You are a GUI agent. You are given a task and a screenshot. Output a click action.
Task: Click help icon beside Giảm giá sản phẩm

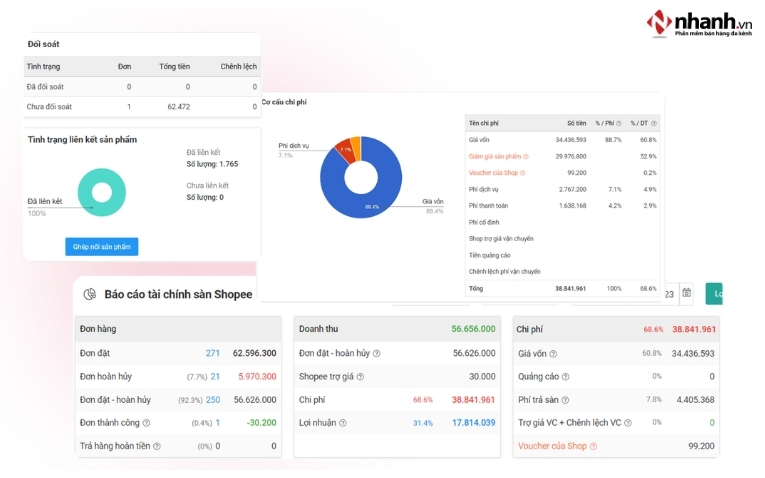[526, 156]
